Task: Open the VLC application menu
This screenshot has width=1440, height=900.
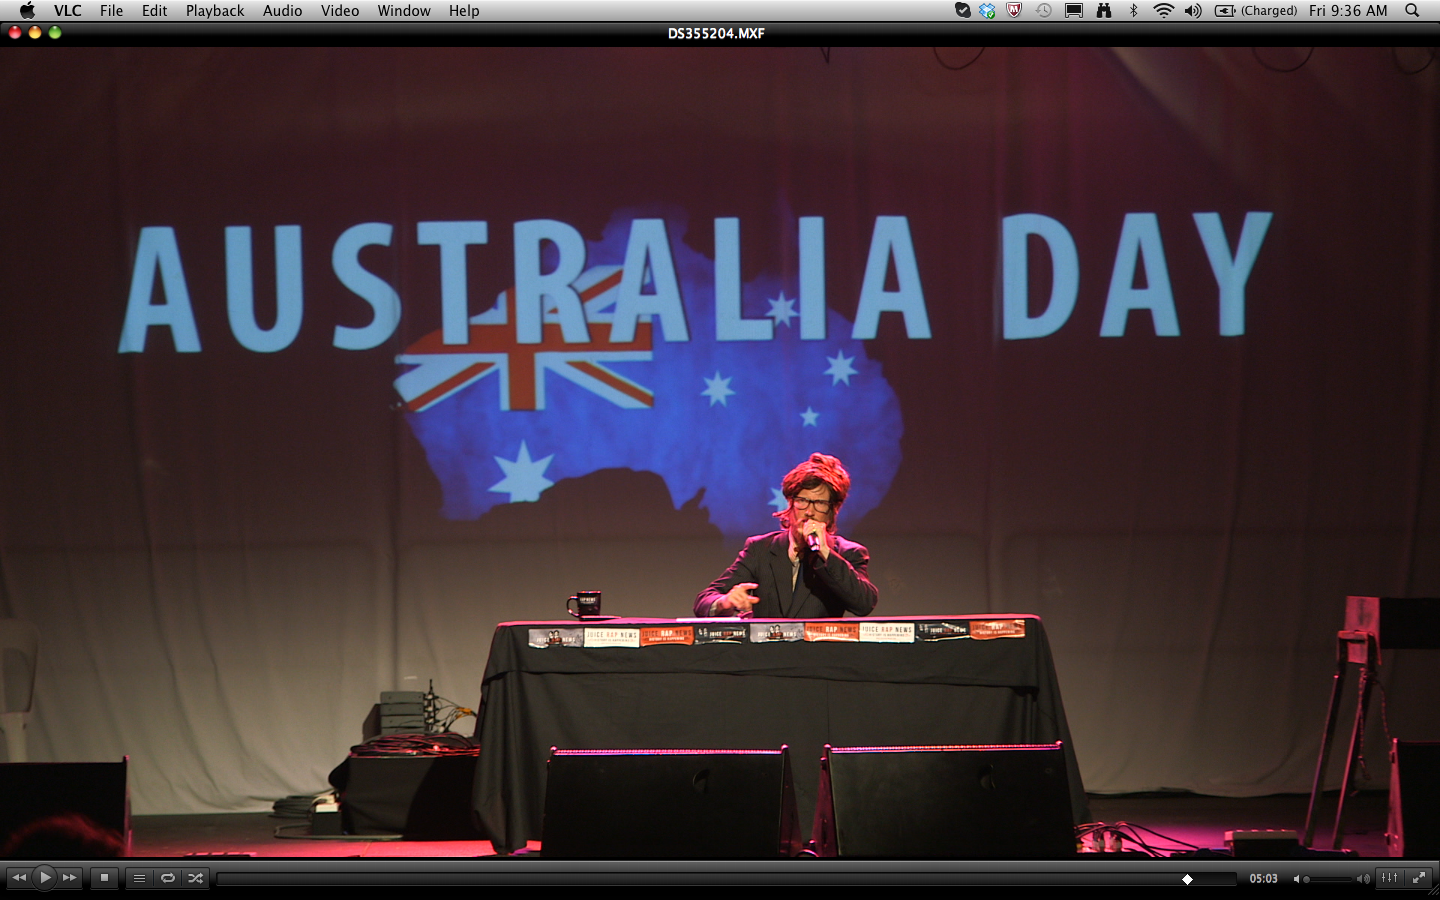Action: [68, 11]
